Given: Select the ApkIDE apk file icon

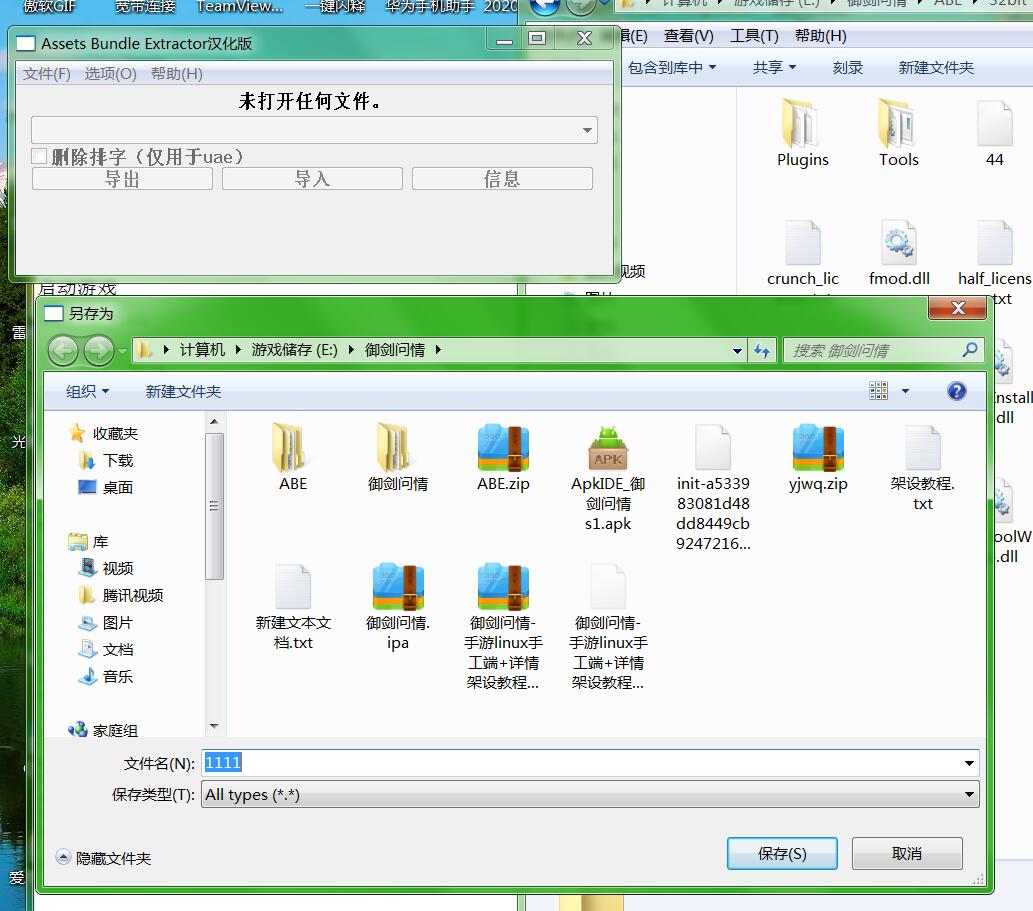Looking at the screenshot, I should [608, 448].
